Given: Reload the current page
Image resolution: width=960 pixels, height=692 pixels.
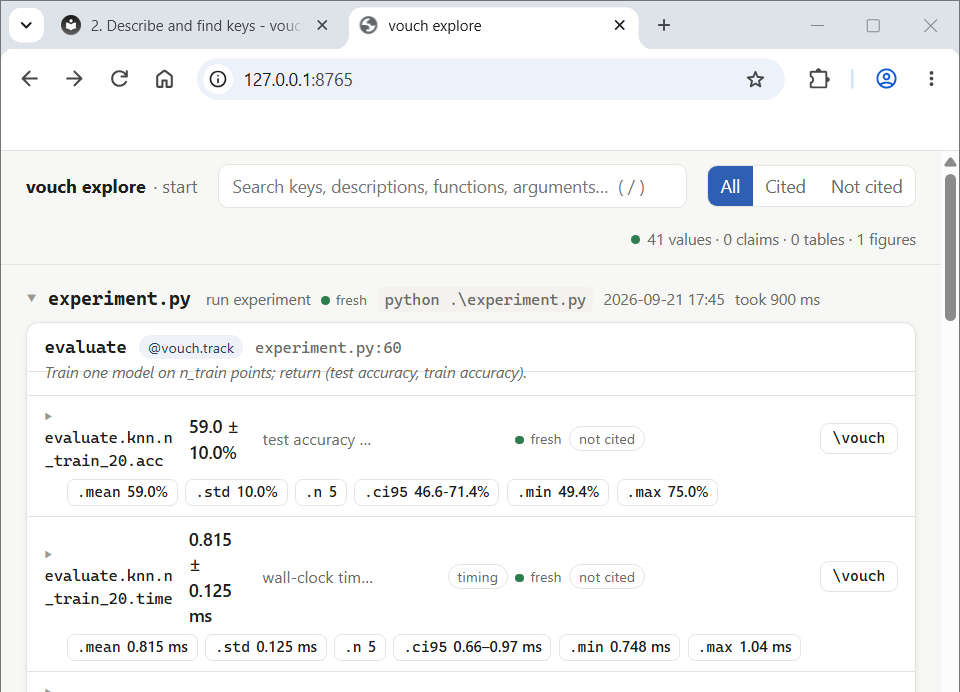Looking at the screenshot, I should click(x=119, y=79).
